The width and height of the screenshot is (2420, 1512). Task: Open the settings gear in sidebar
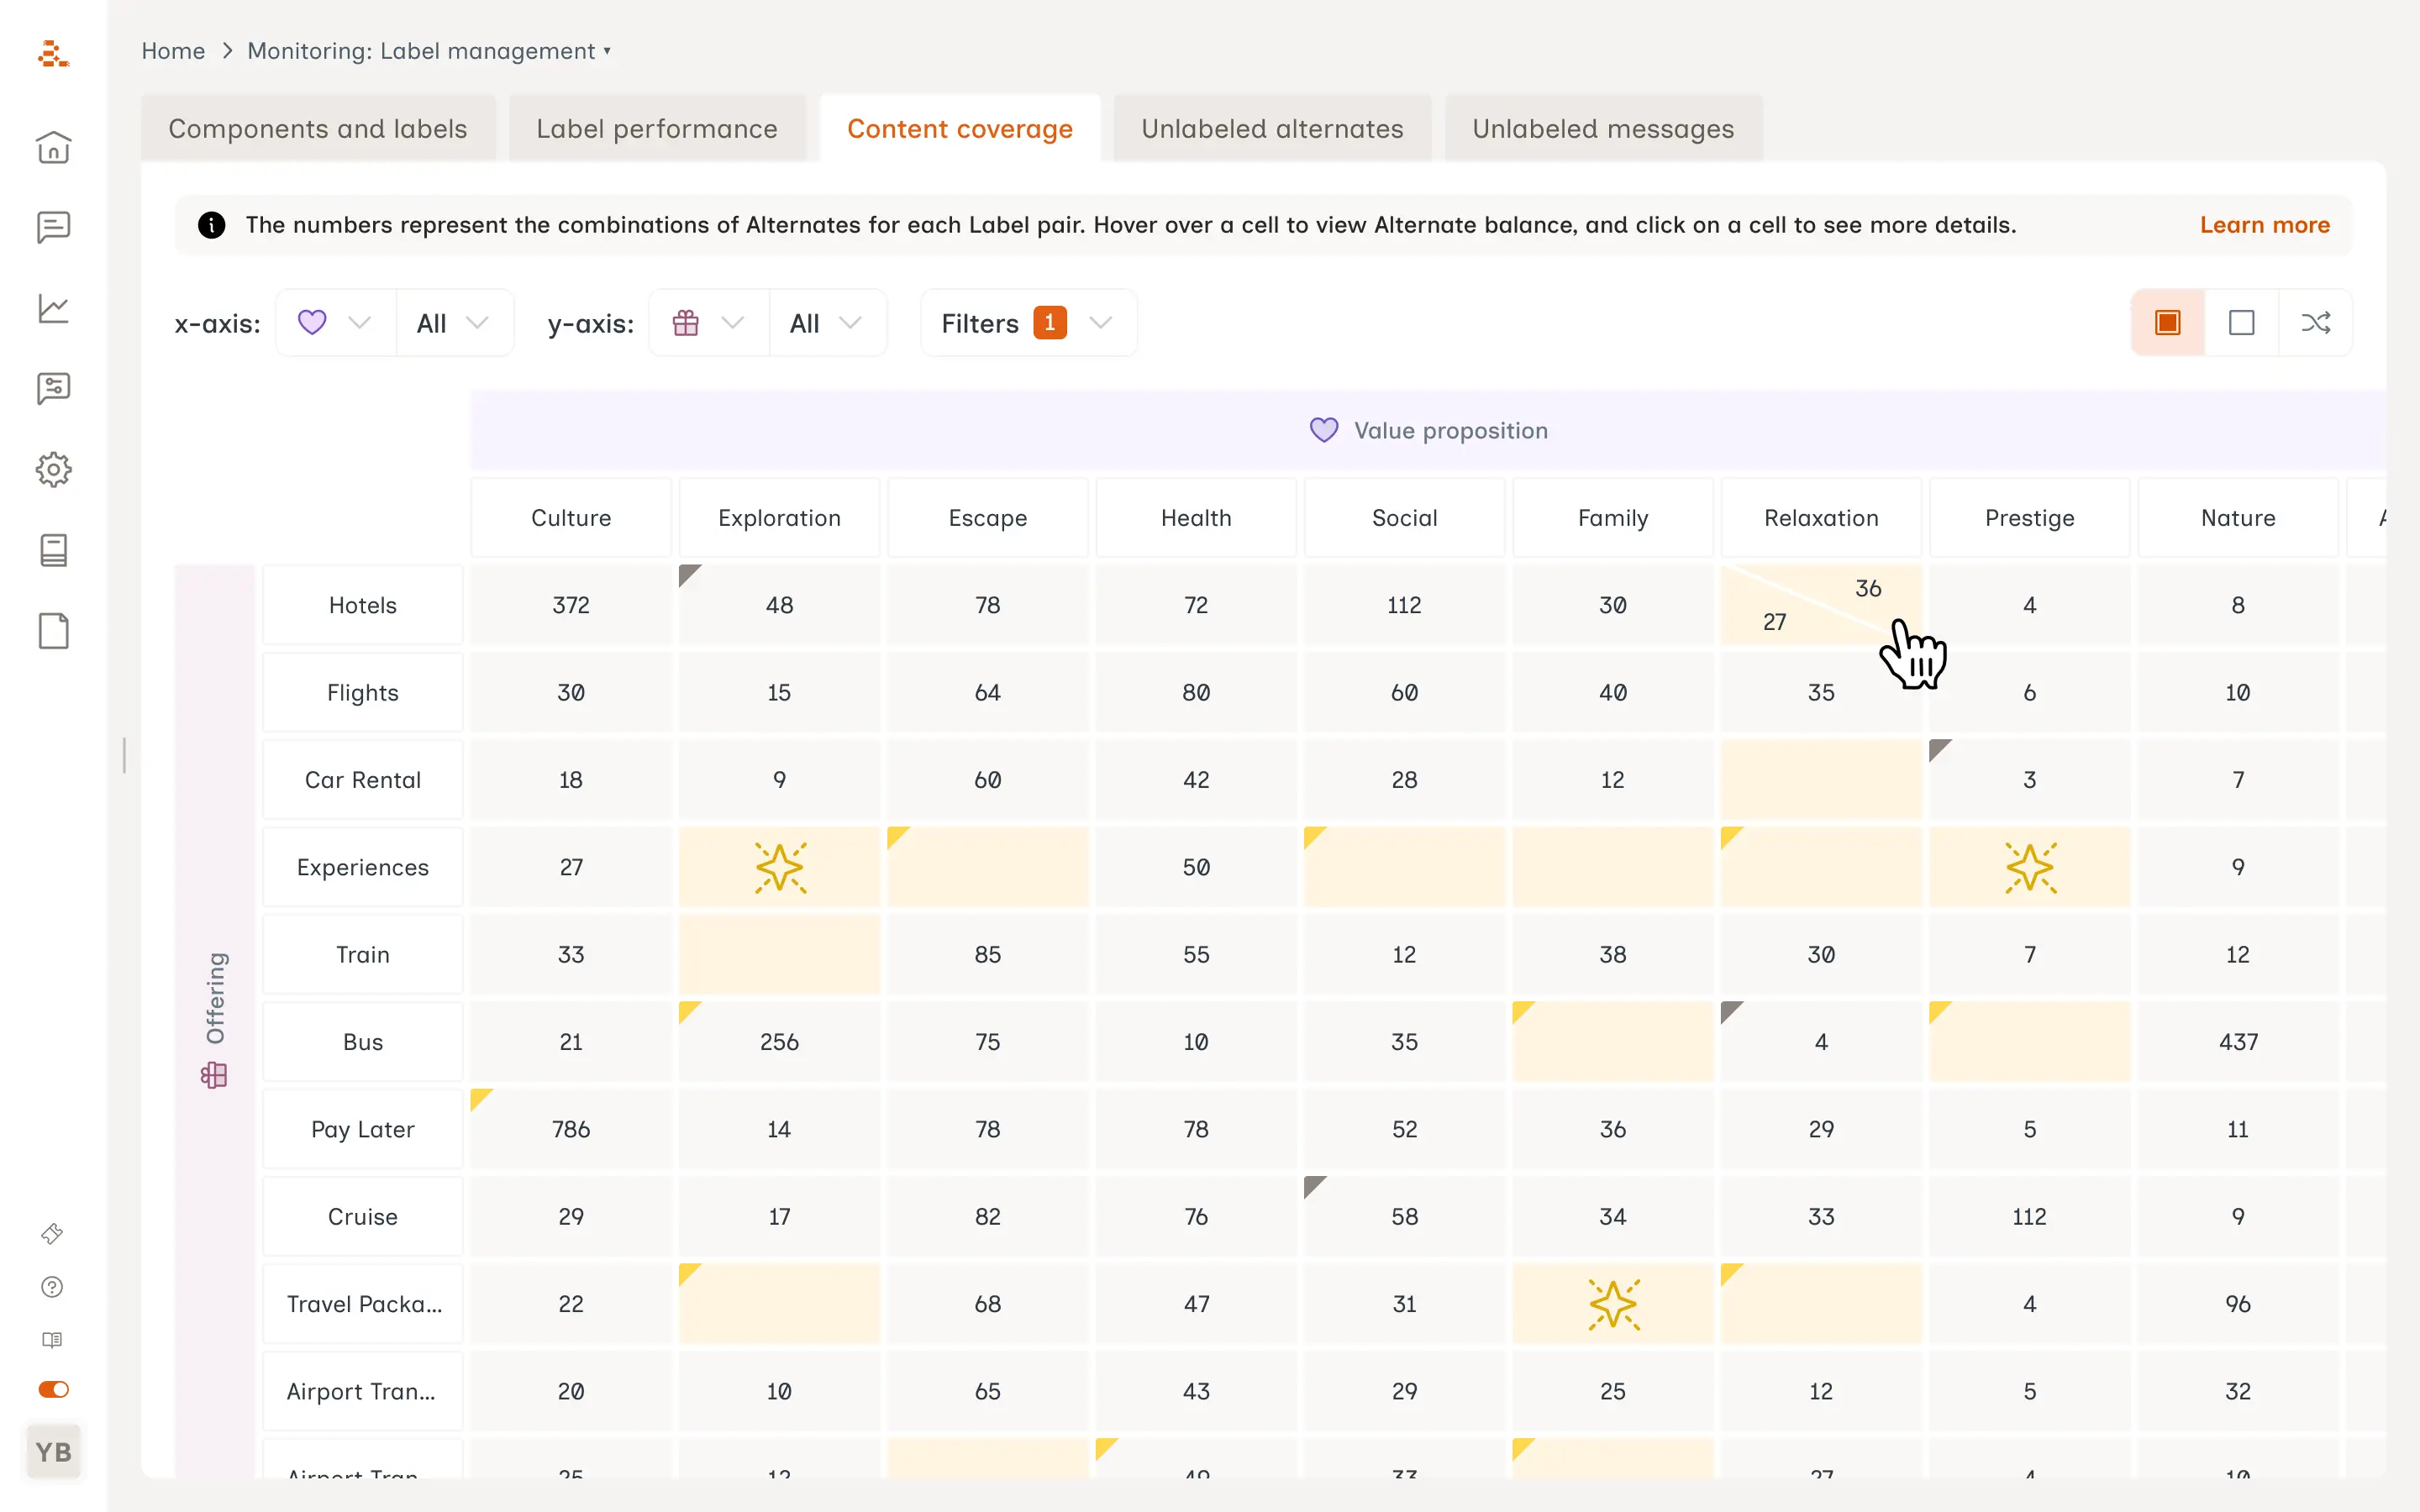tap(53, 469)
